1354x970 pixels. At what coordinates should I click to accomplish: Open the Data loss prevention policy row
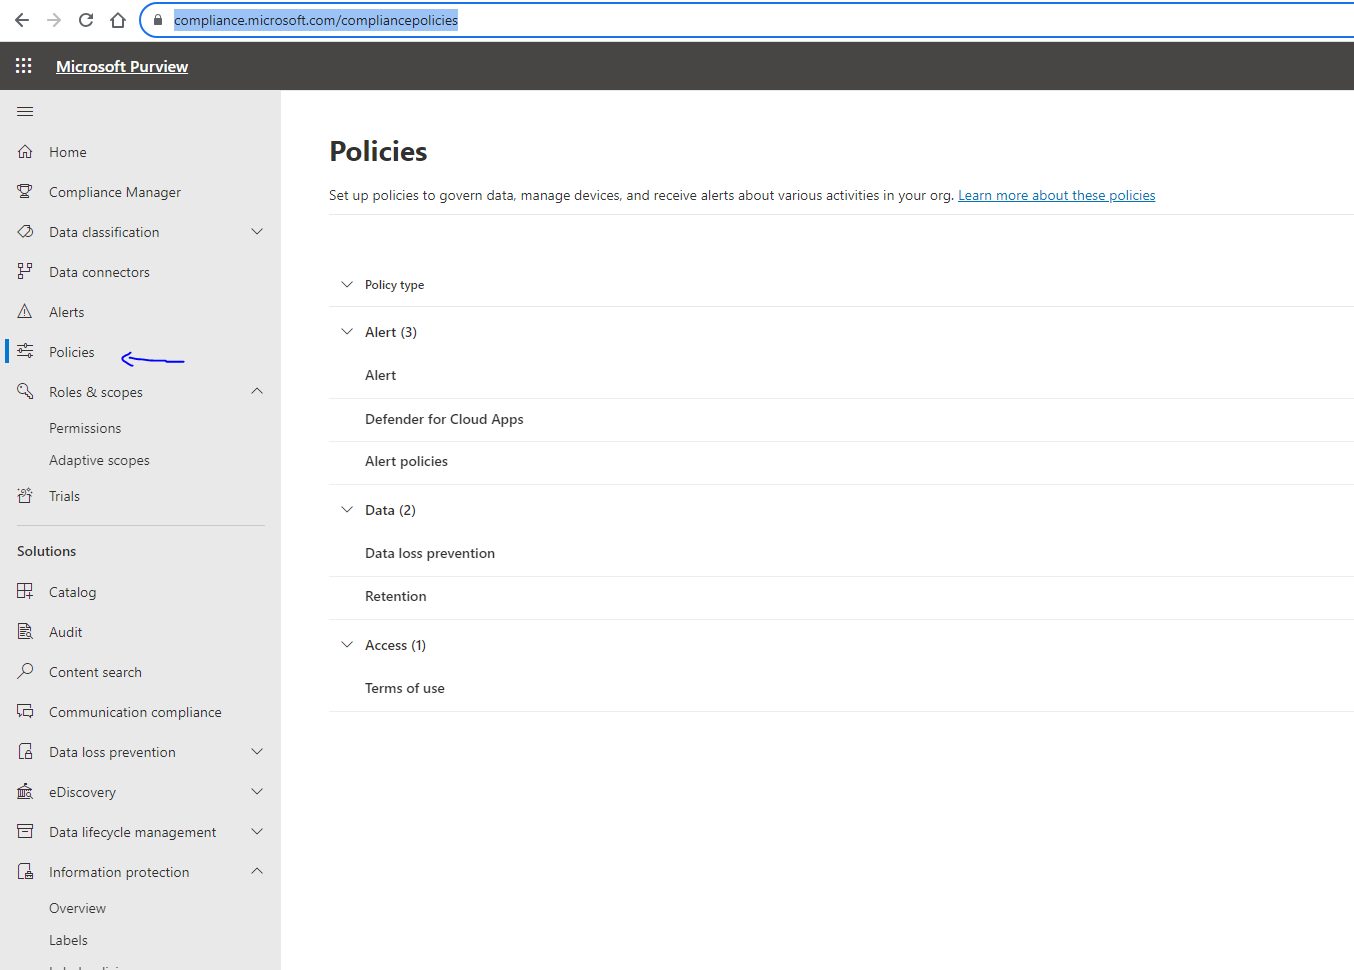[430, 553]
